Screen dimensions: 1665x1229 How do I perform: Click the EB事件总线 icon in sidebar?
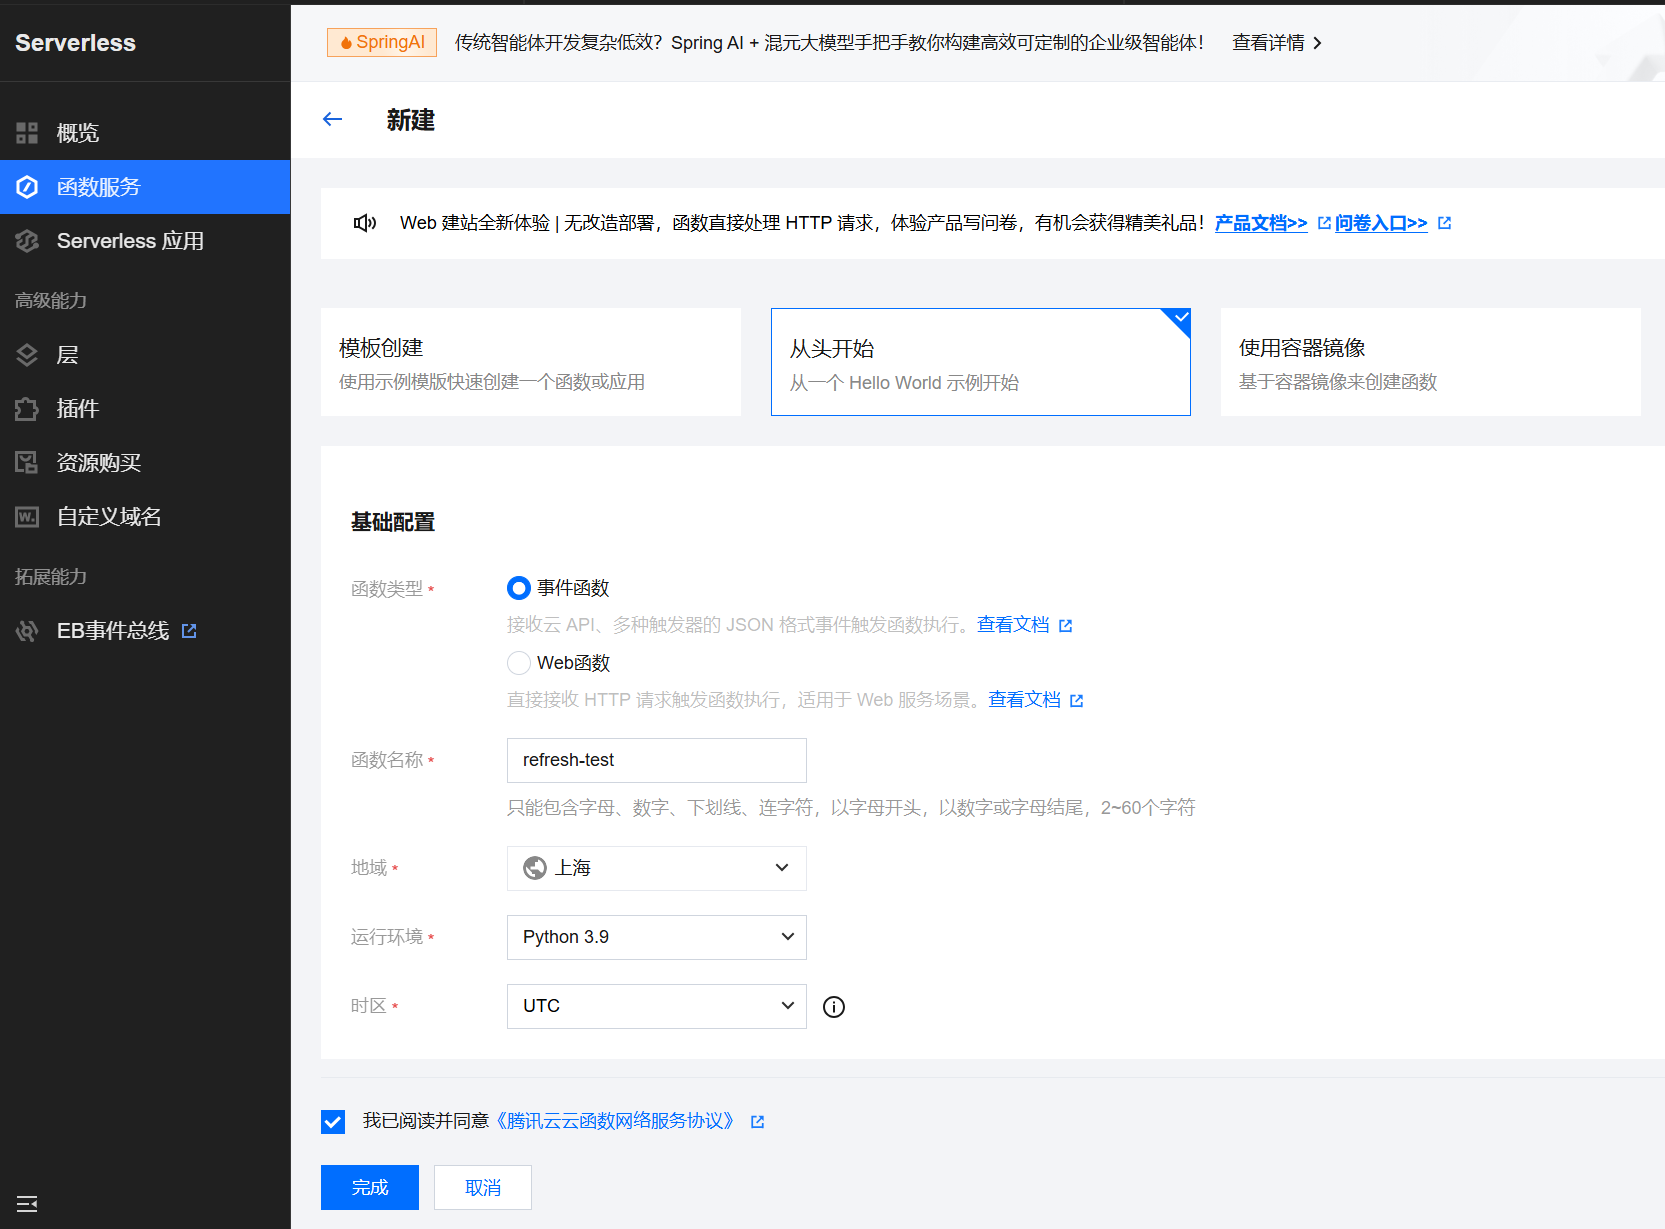(27, 631)
